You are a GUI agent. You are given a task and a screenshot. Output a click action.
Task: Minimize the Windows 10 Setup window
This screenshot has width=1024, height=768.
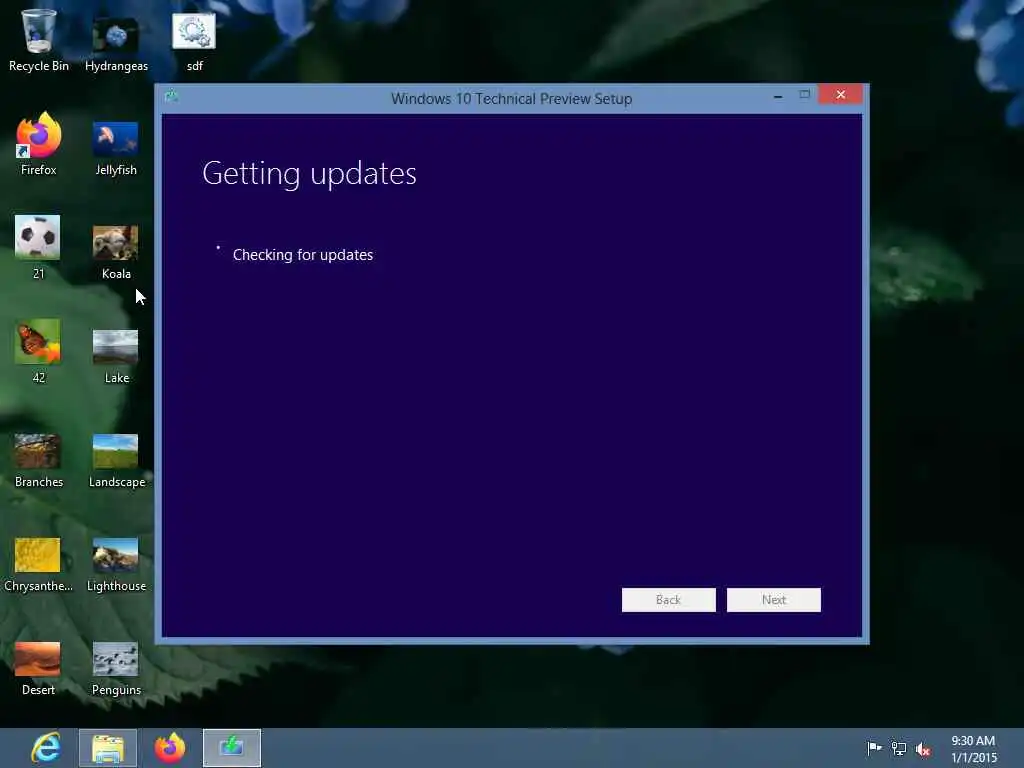click(x=778, y=95)
